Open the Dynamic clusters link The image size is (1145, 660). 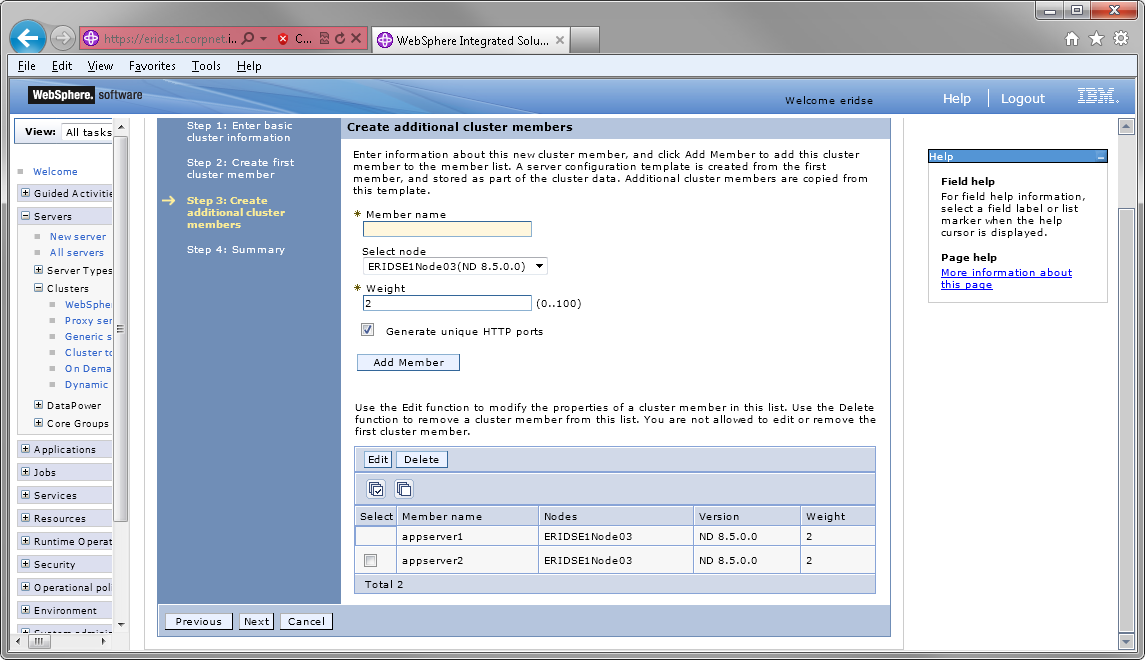[86, 385]
